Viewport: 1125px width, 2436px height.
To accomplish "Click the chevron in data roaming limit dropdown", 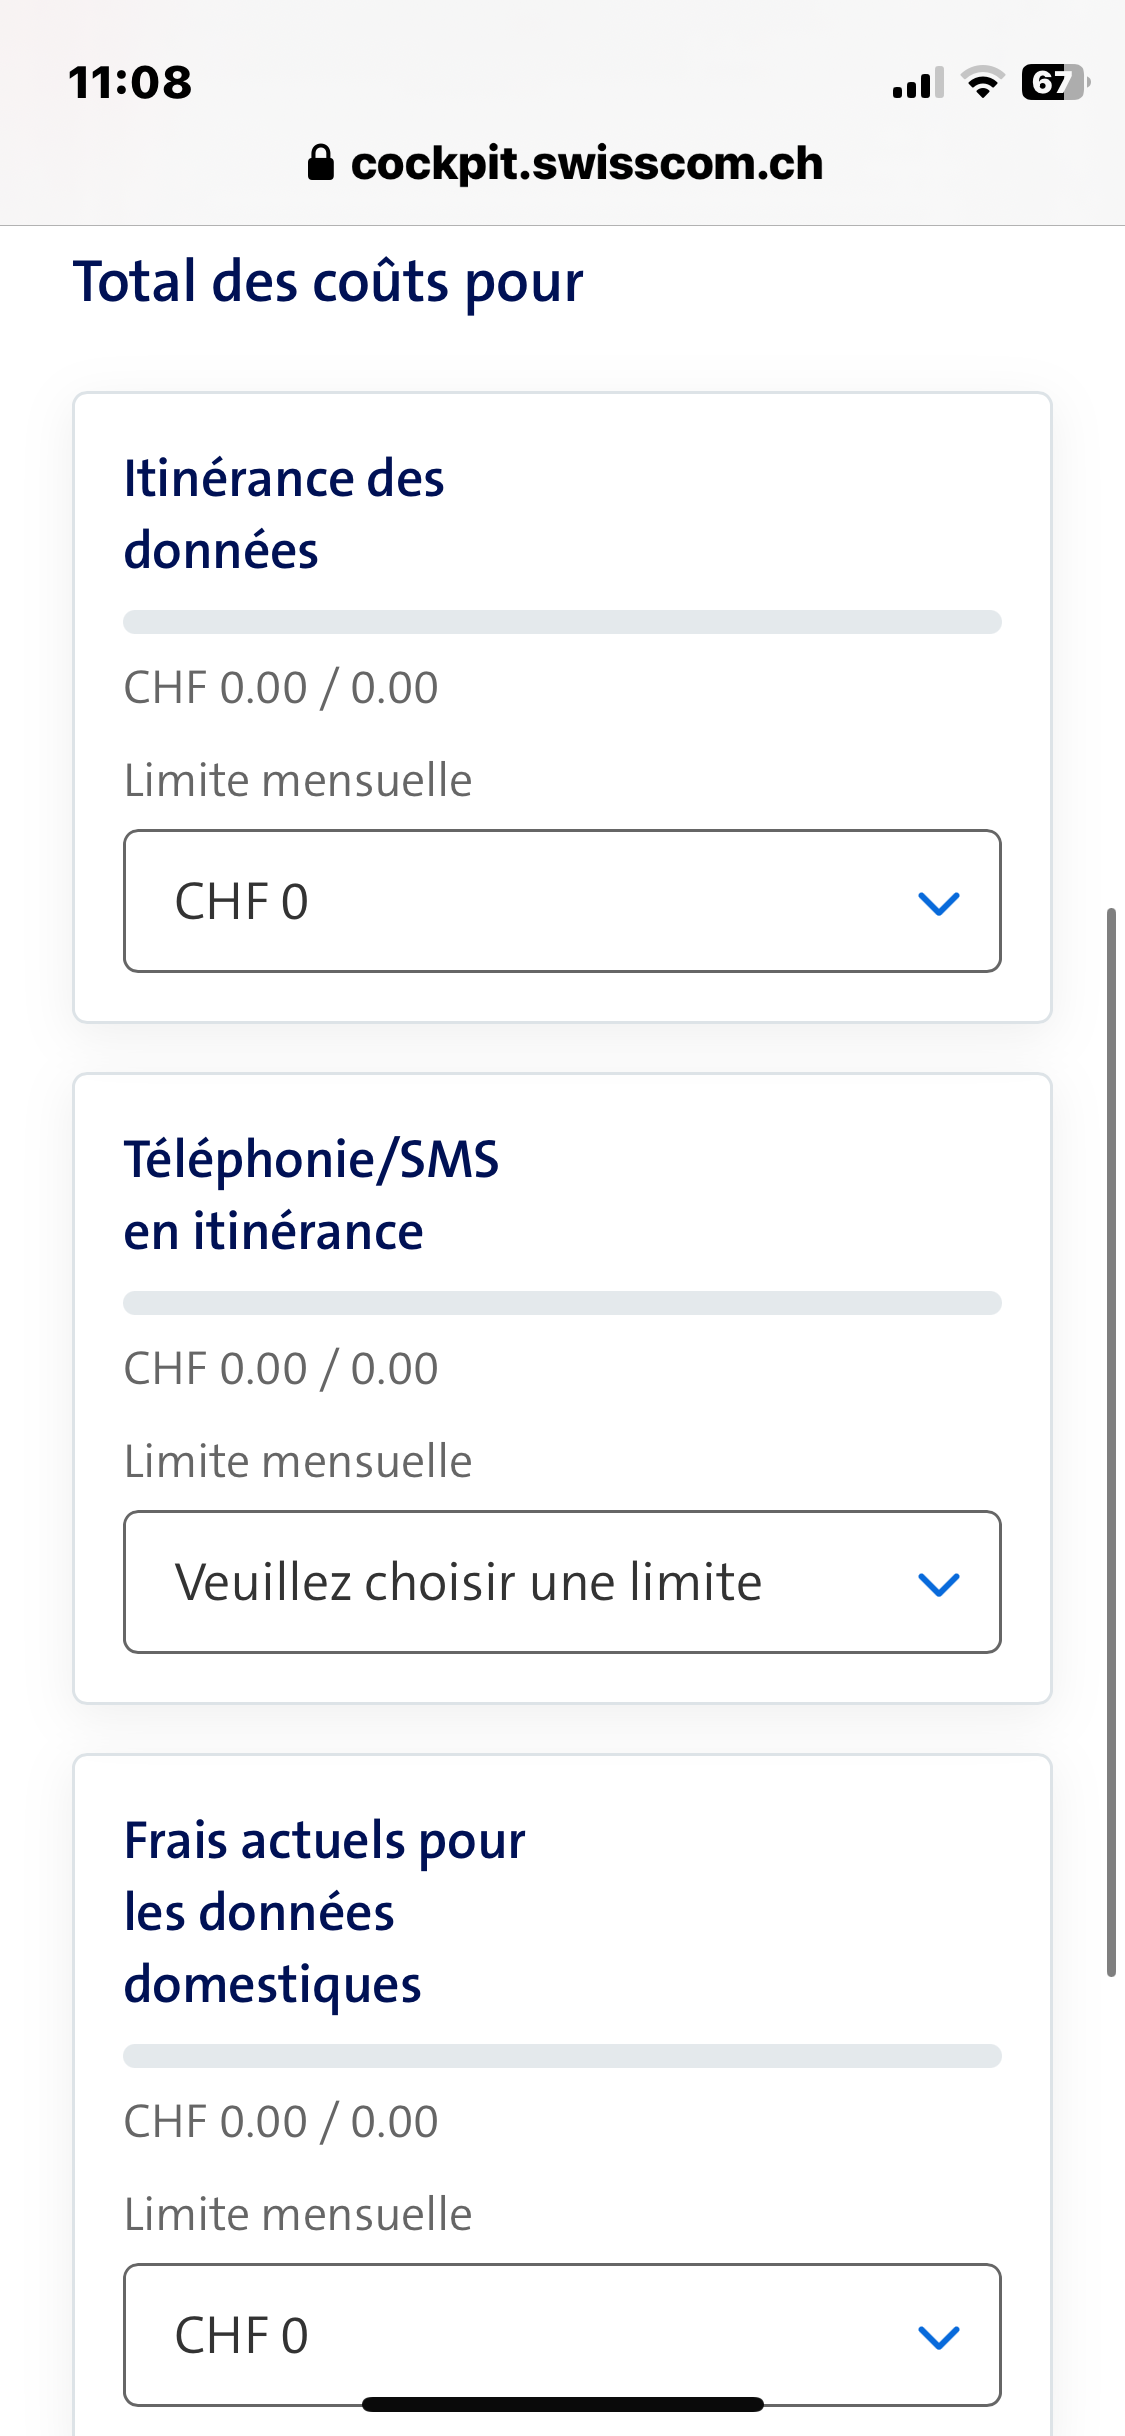I will coord(938,903).
